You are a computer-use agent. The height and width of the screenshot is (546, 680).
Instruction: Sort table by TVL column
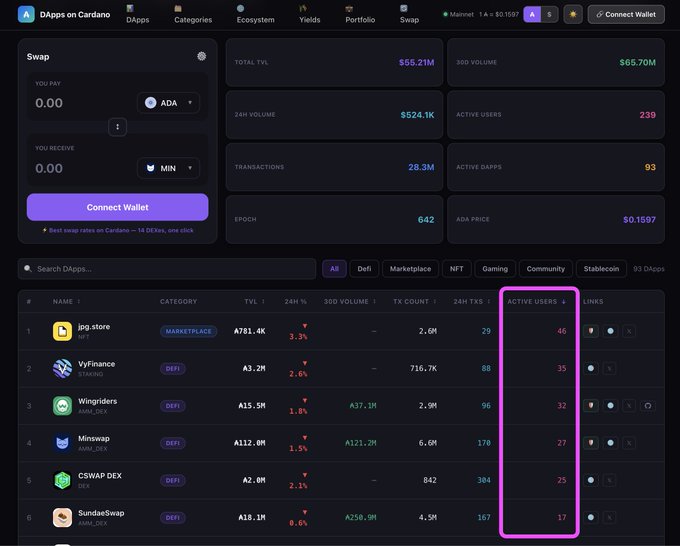255,301
